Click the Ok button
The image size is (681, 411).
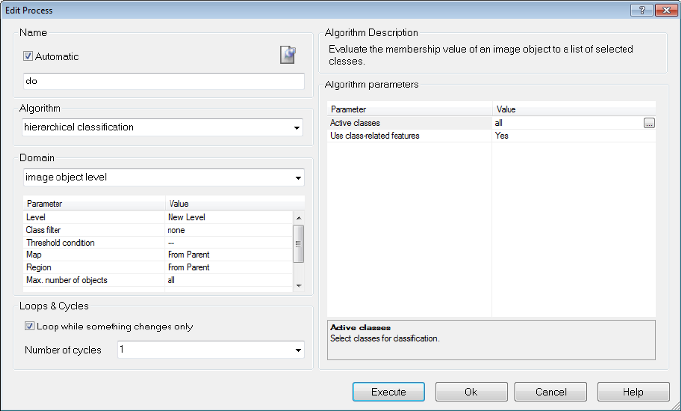coord(470,391)
